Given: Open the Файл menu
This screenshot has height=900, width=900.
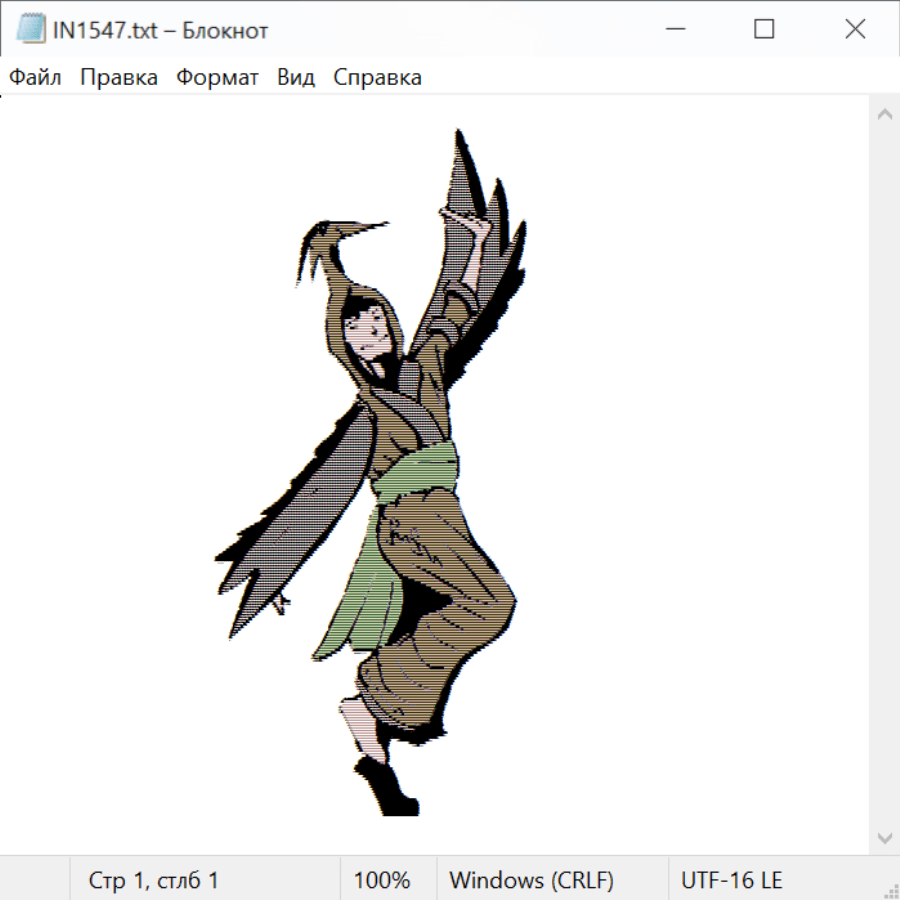Looking at the screenshot, I should tap(35, 78).
